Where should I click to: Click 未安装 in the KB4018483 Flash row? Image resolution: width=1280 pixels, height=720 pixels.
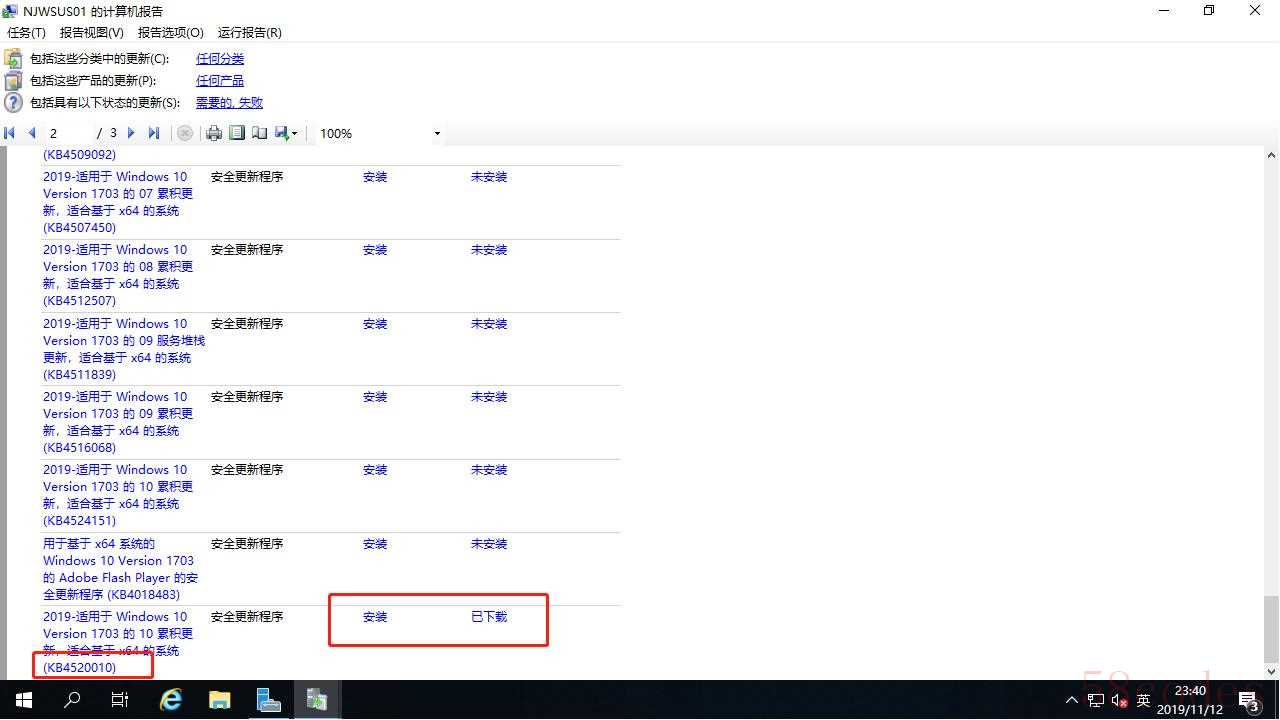click(x=489, y=544)
